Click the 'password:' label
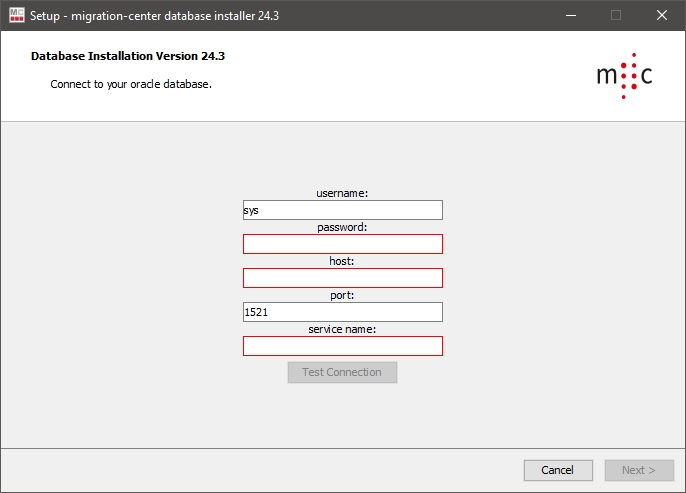The width and height of the screenshot is (686, 493). 342,227
